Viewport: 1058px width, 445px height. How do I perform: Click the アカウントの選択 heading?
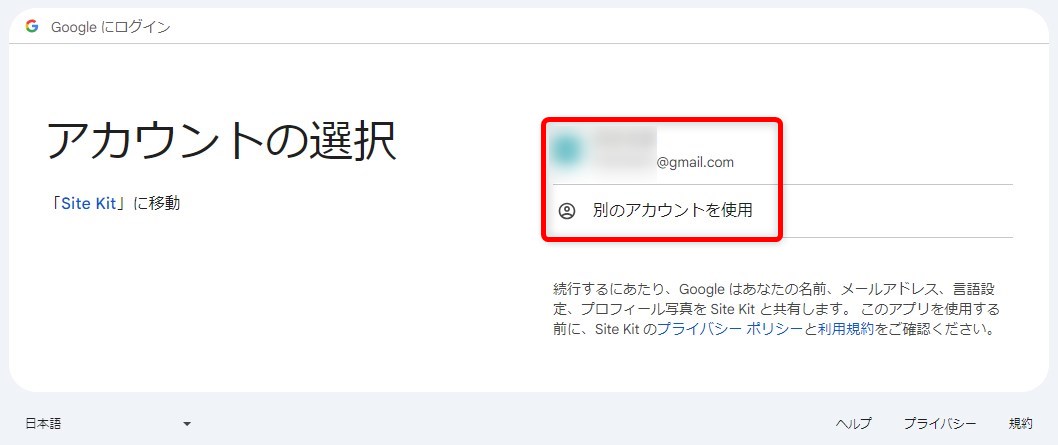click(x=221, y=142)
